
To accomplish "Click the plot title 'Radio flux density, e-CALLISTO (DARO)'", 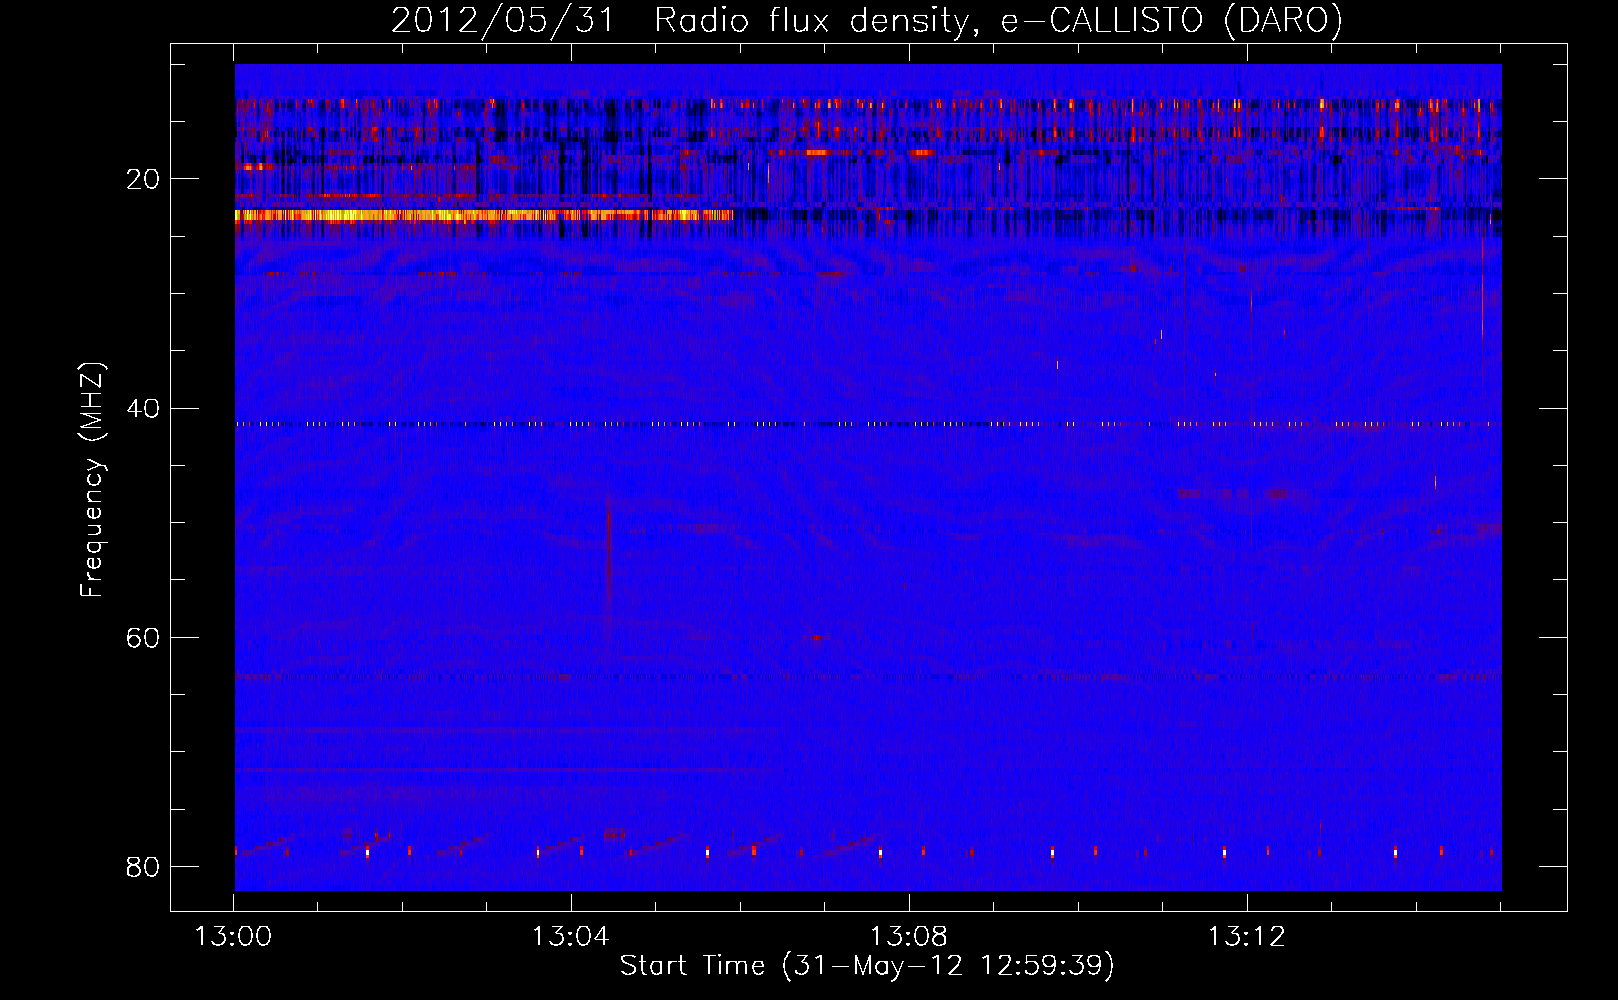I will [x=998, y=20].
